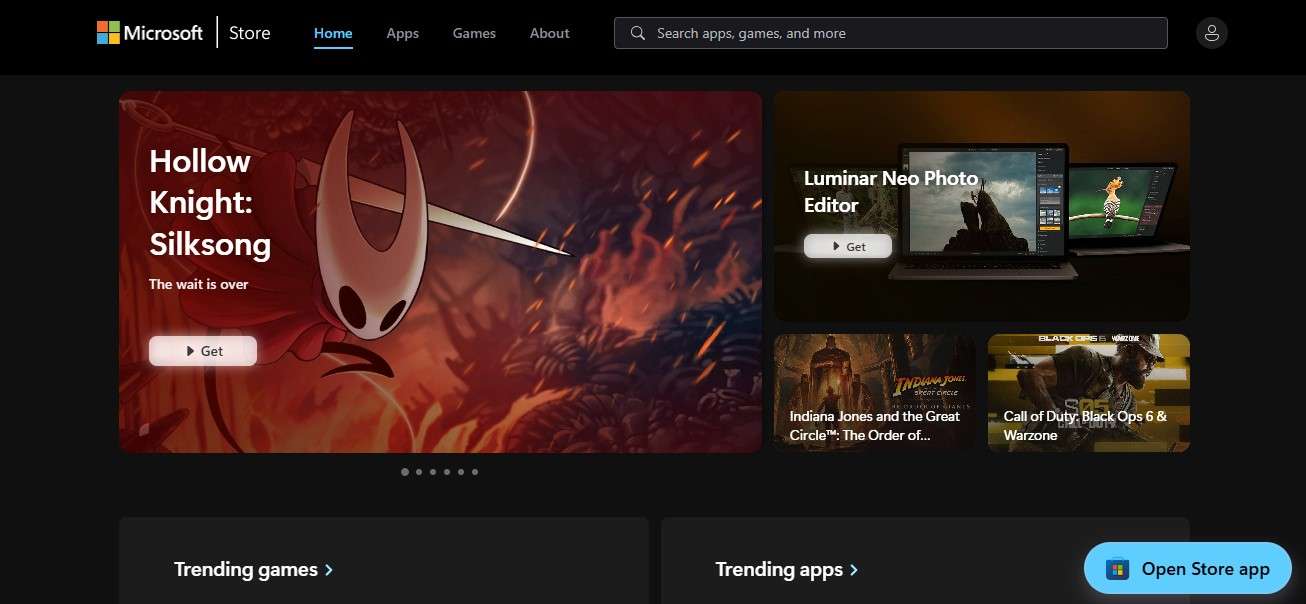Select the third carousel pagination dot
The width and height of the screenshot is (1306, 604).
[433, 472]
